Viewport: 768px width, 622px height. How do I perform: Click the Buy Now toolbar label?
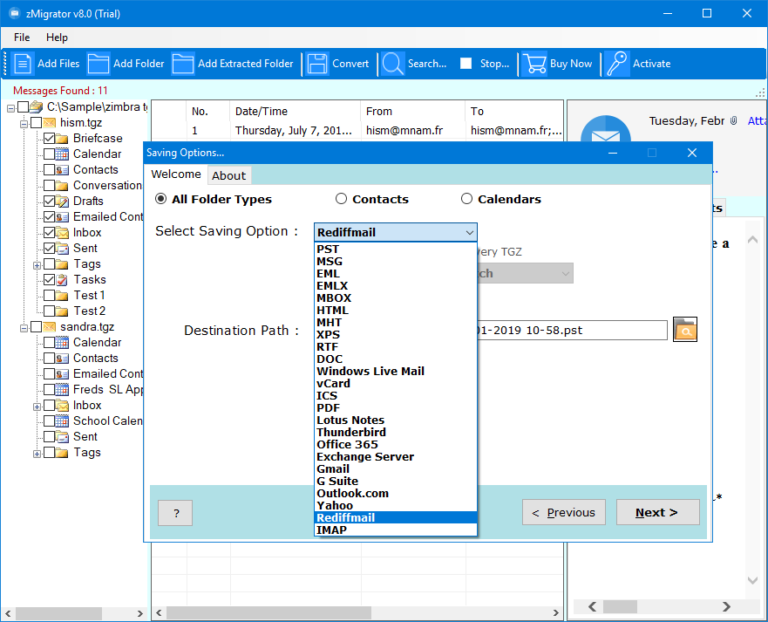click(571, 64)
